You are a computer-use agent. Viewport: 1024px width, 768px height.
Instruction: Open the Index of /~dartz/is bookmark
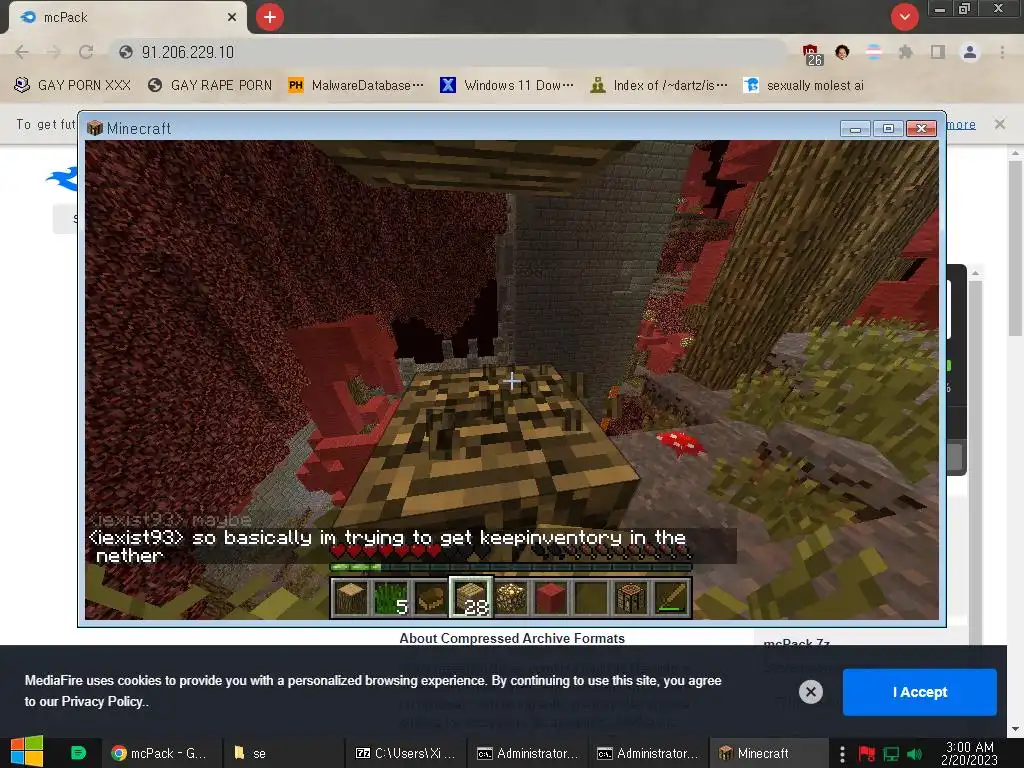pyautogui.click(x=658, y=86)
